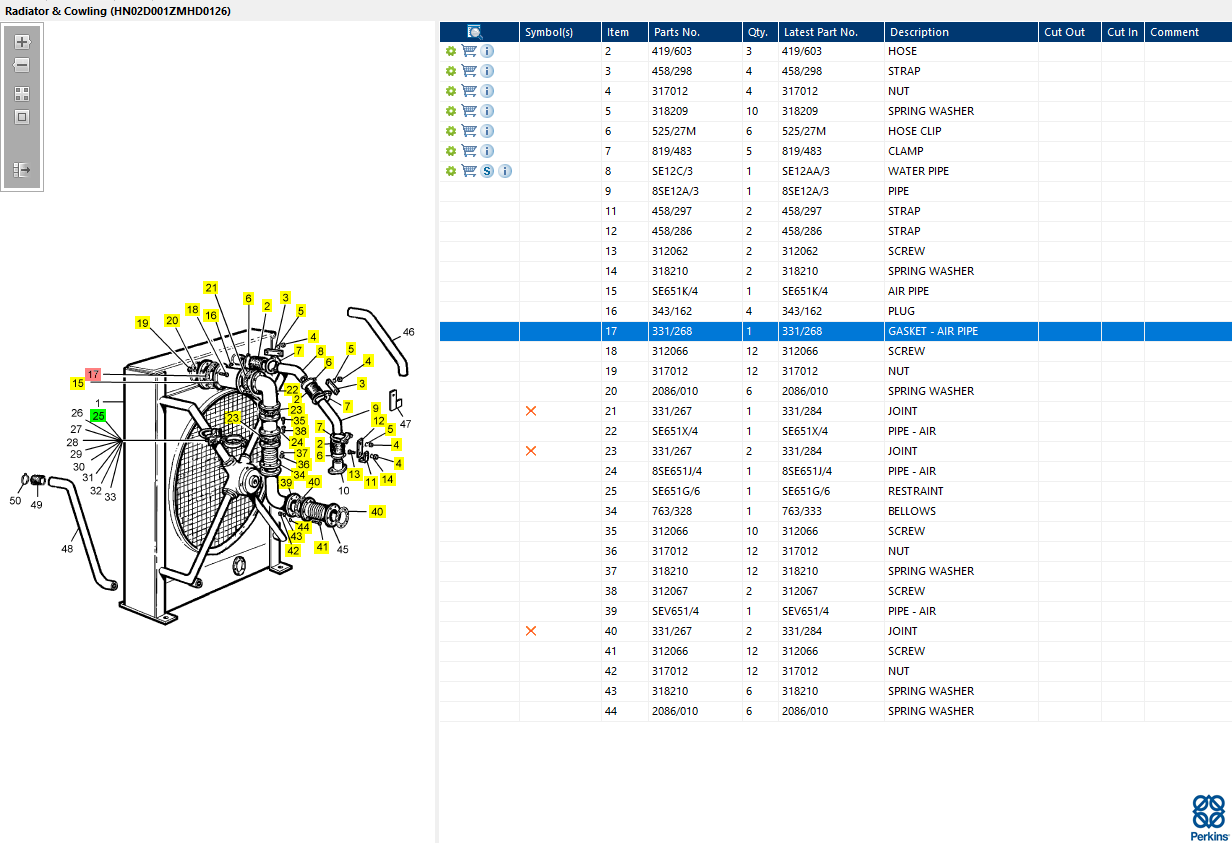Click the supersession S icon for item 8
Image resolution: width=1232 pixels, height=843 pixels.
pos(487,171)
